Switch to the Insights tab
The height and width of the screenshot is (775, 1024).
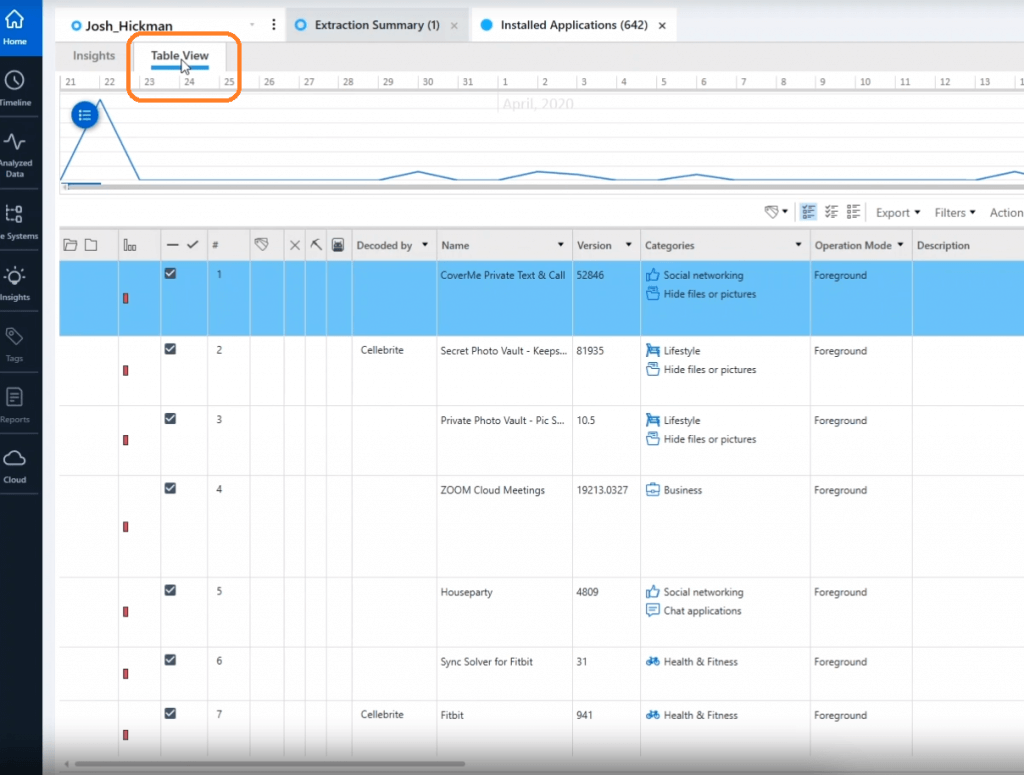94,56
